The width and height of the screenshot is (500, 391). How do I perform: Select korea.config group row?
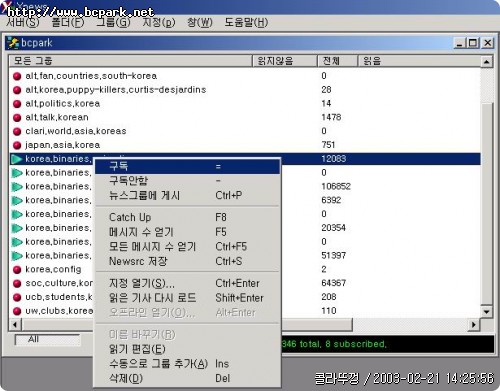[x=245, y=270]
